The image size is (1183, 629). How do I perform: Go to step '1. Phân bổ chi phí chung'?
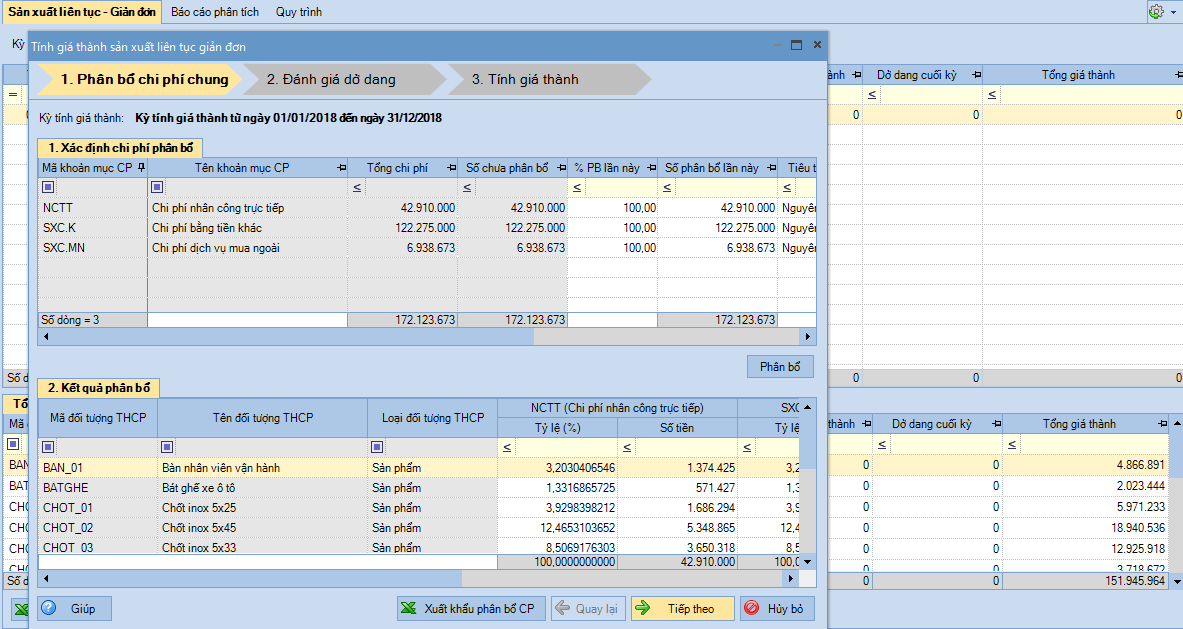coord(140,79)
